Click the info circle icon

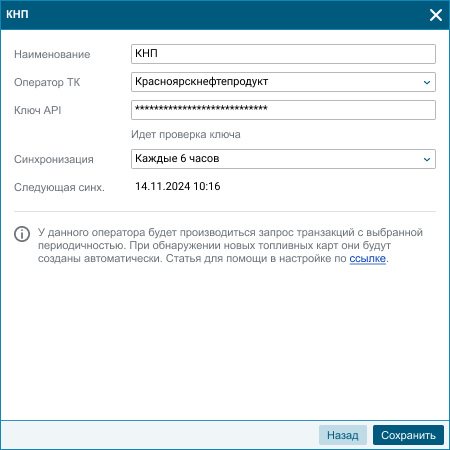pos(22,234)
